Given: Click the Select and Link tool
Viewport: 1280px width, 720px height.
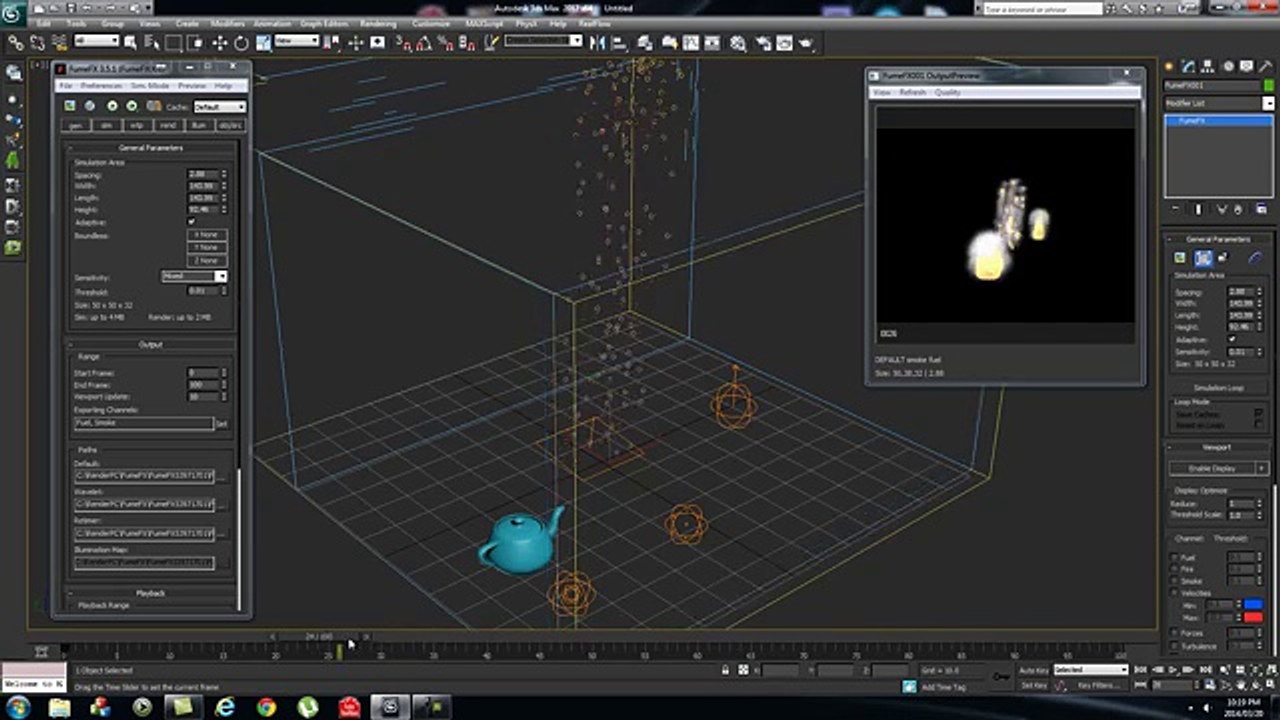Looking at the screenshot, I should [x=16, y=43].
